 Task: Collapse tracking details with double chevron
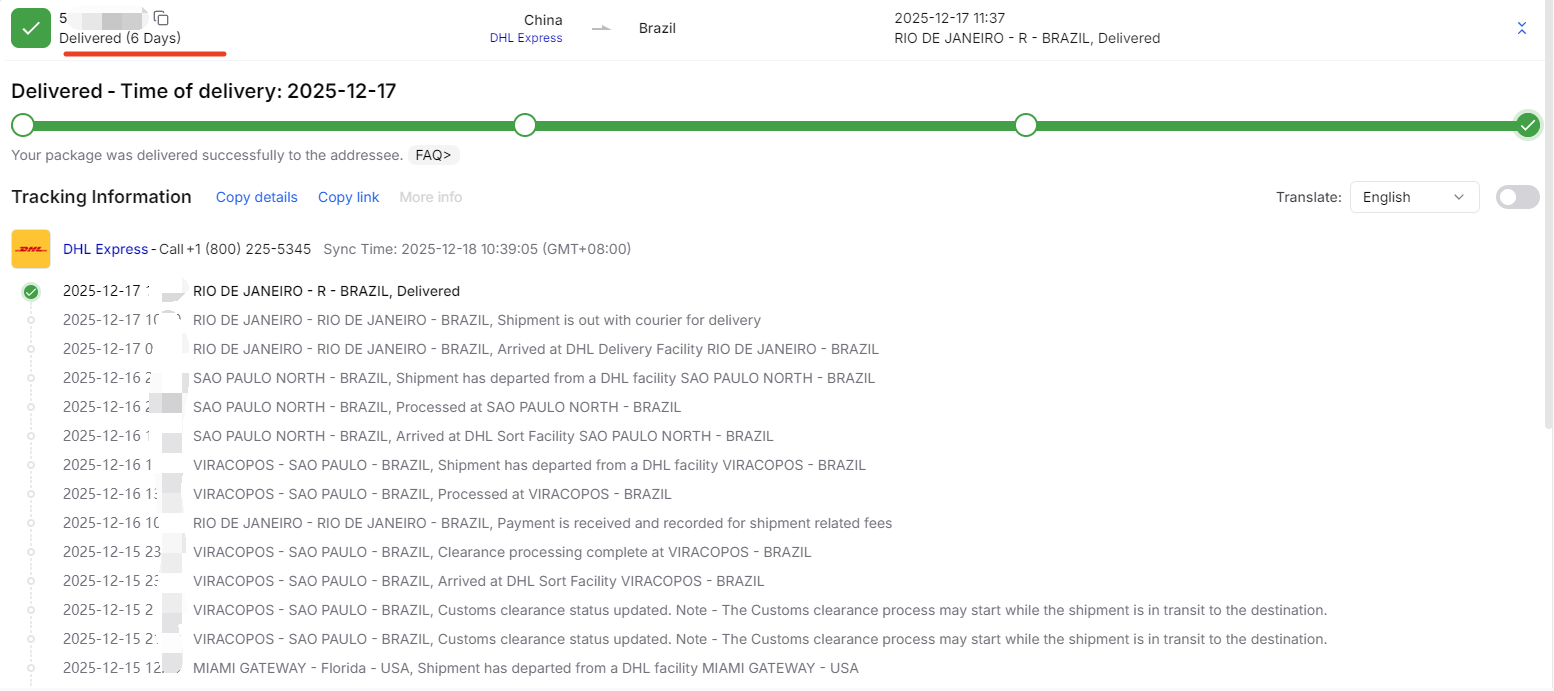pyautogui.click(x=1522, y=28)
